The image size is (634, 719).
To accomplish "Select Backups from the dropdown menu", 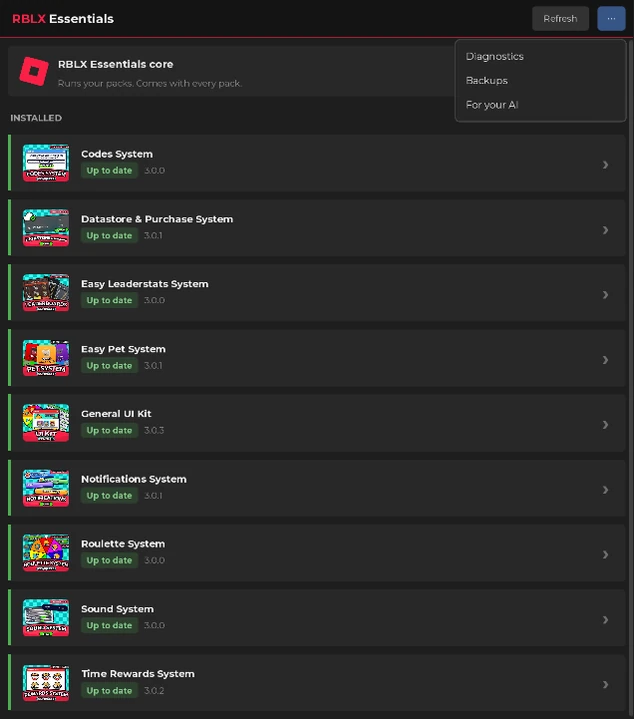I will (x=540, y=81).
